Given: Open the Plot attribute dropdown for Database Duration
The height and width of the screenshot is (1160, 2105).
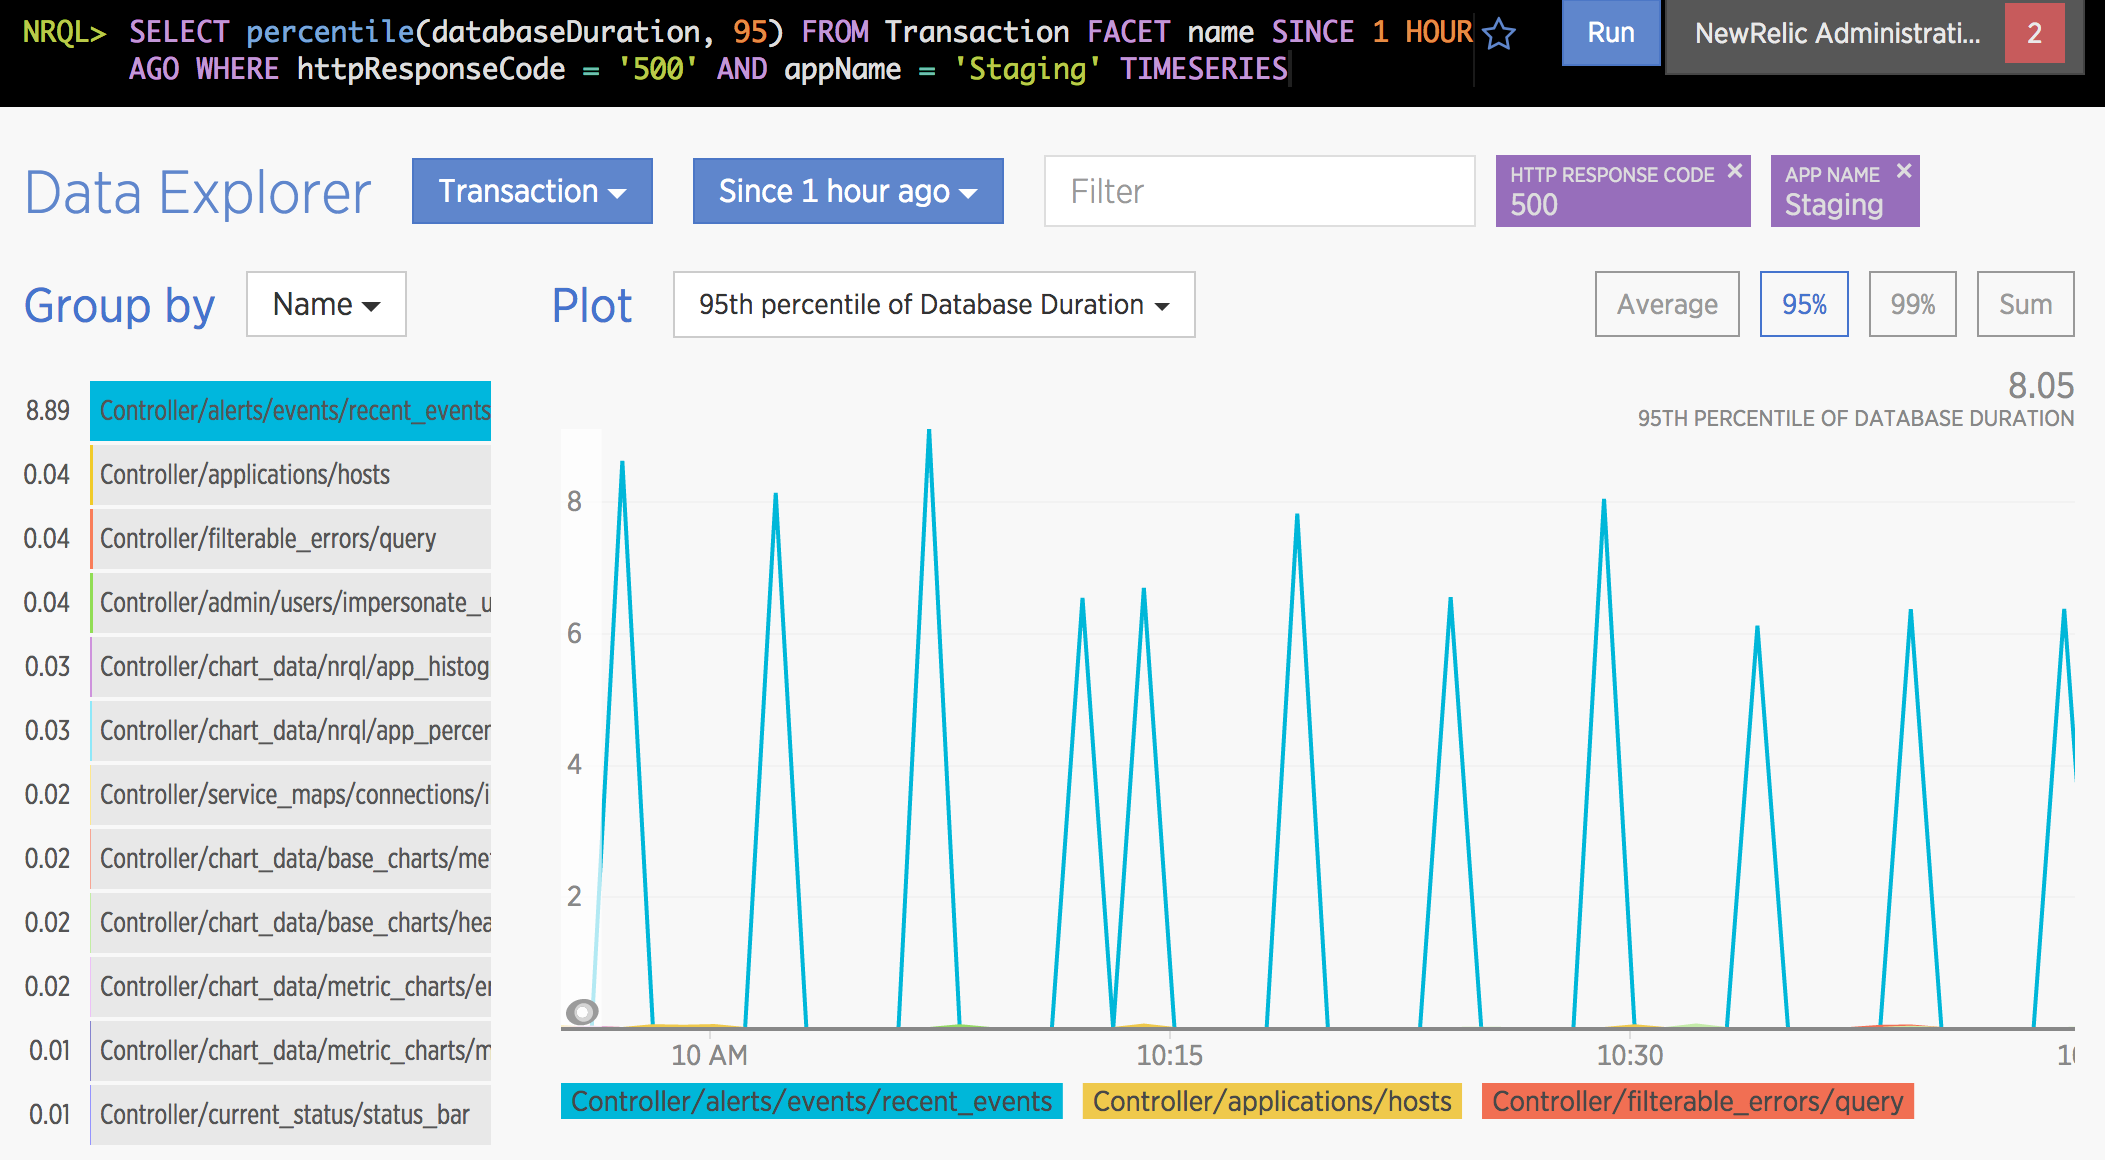Looking at the screenshot, I should 933,304.
